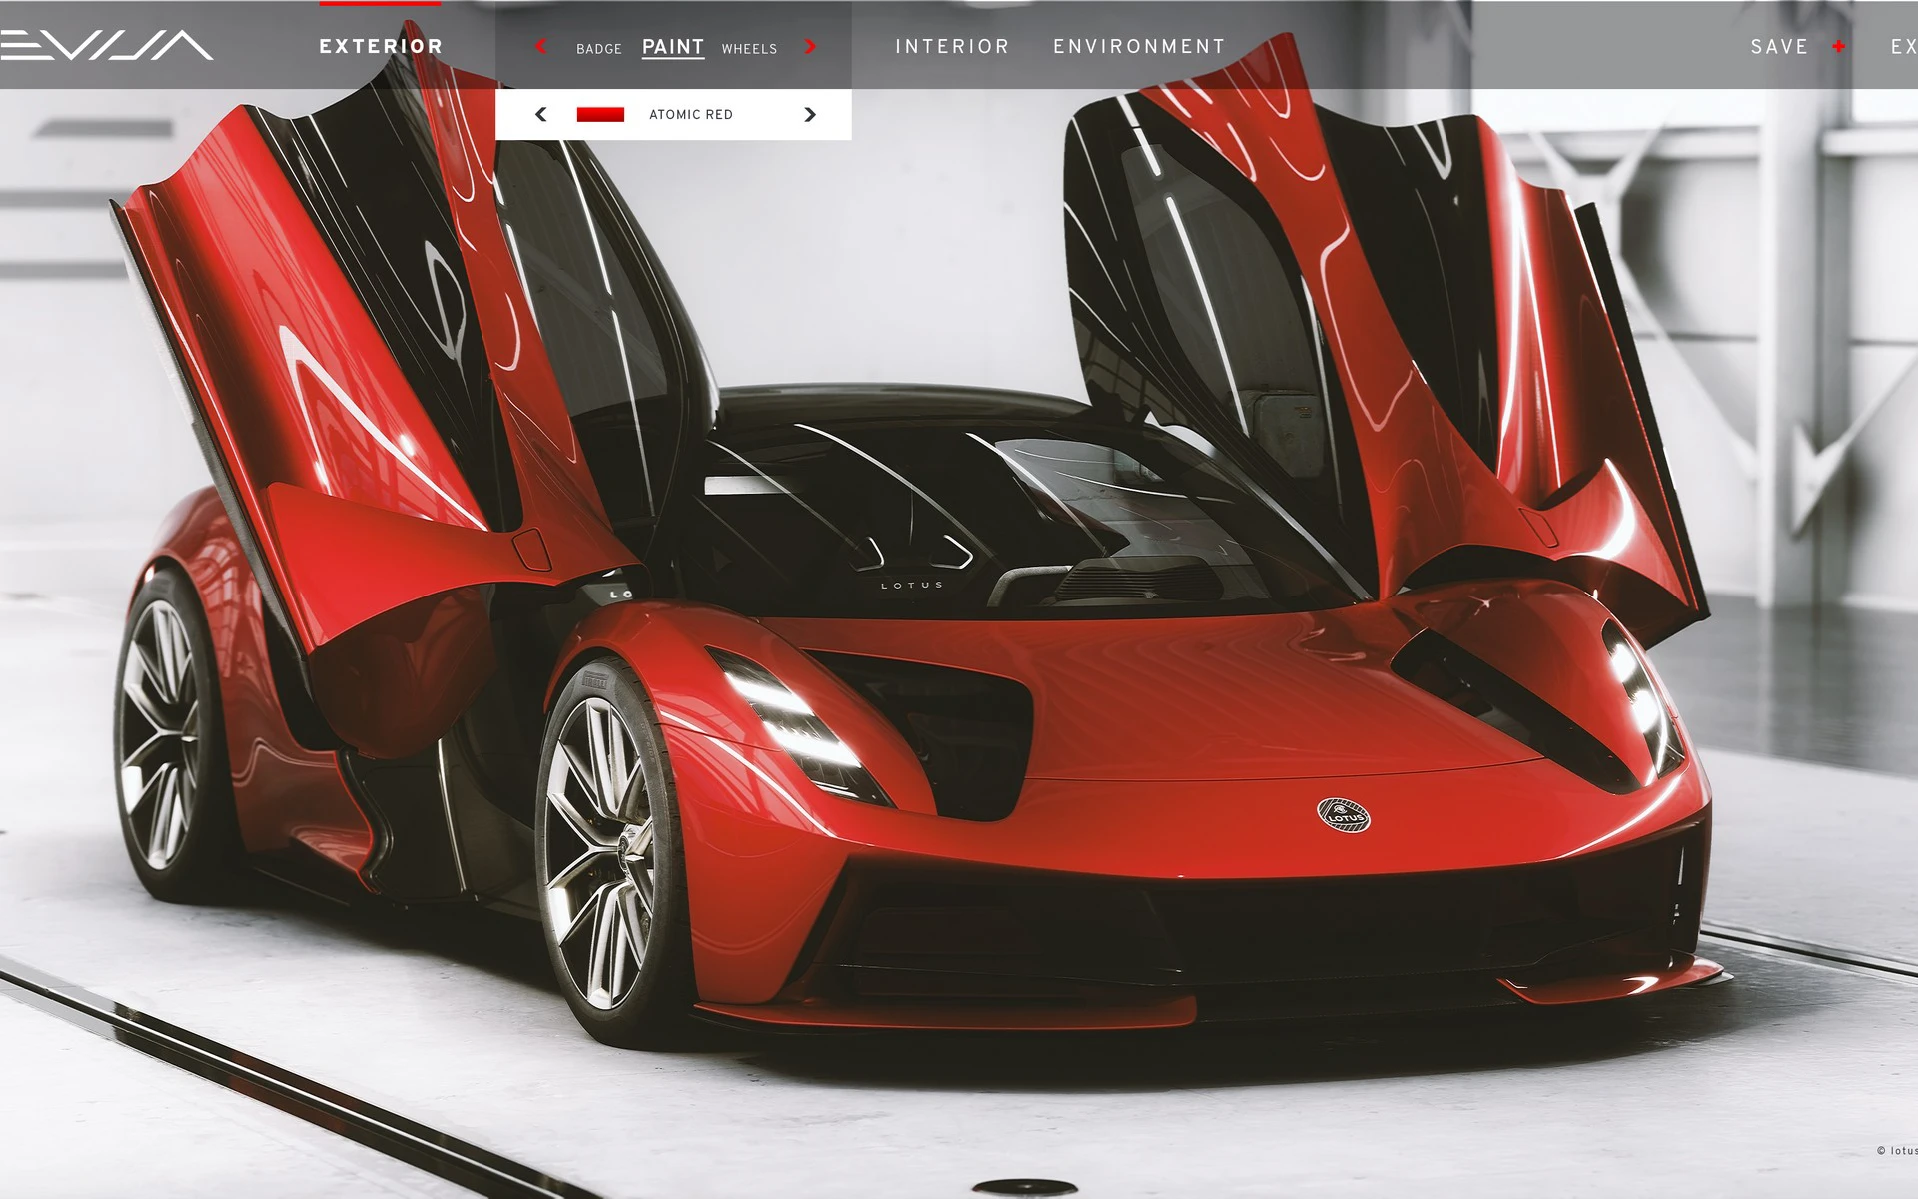Click the red plus icon beside Save
Viewport: 1918px width, 1199px height.
pyautogui.click(x=1838, y=46)
